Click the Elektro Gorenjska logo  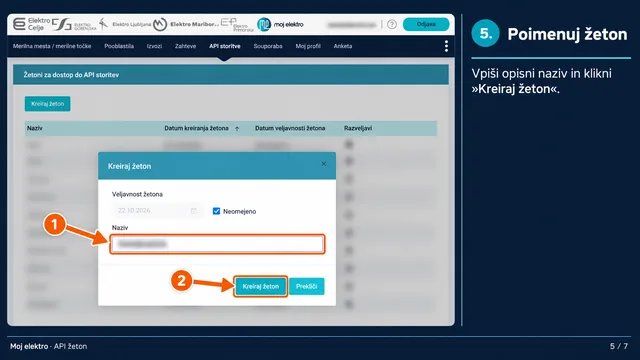(x=74, y=24)
